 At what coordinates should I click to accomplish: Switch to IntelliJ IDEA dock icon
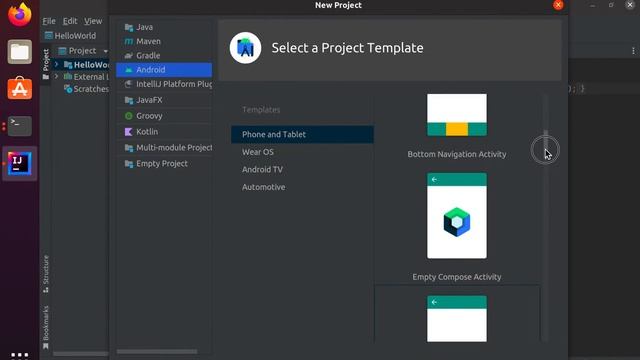point(20,163)
